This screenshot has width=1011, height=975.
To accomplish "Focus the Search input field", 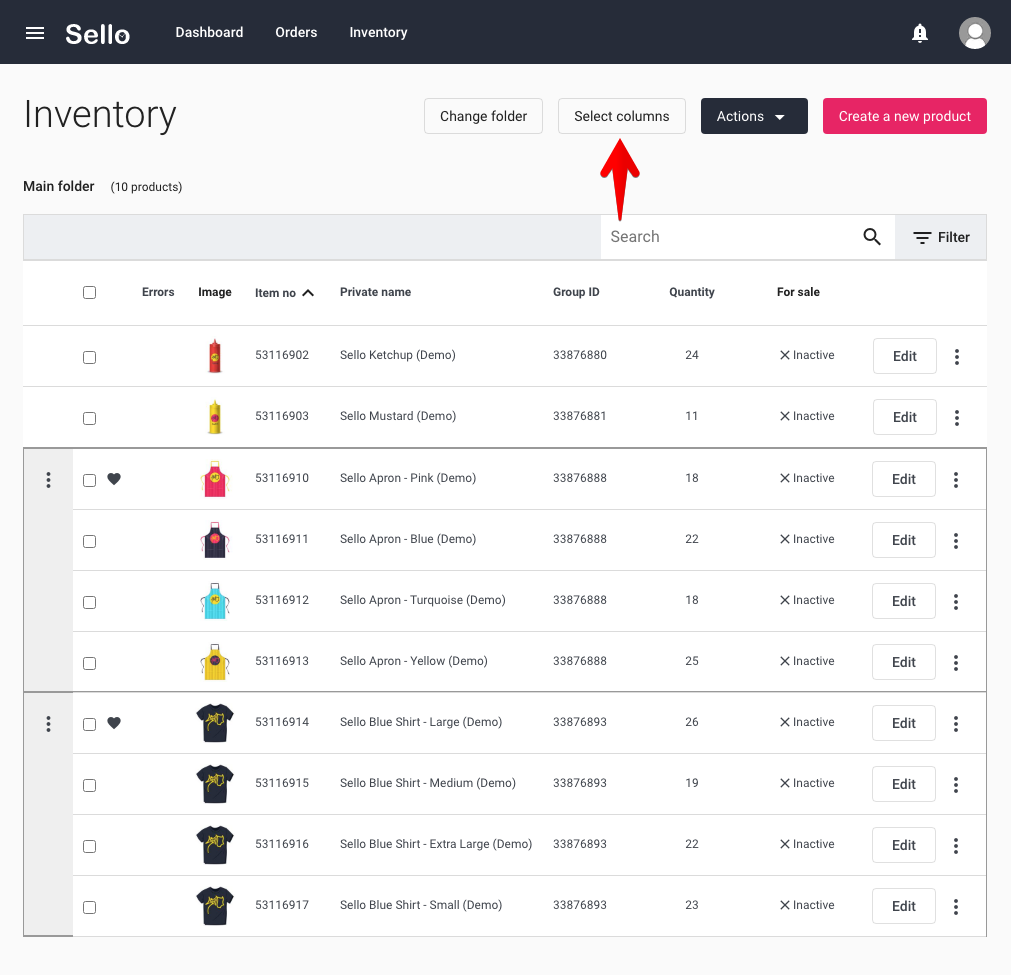I will click(732, 237).
